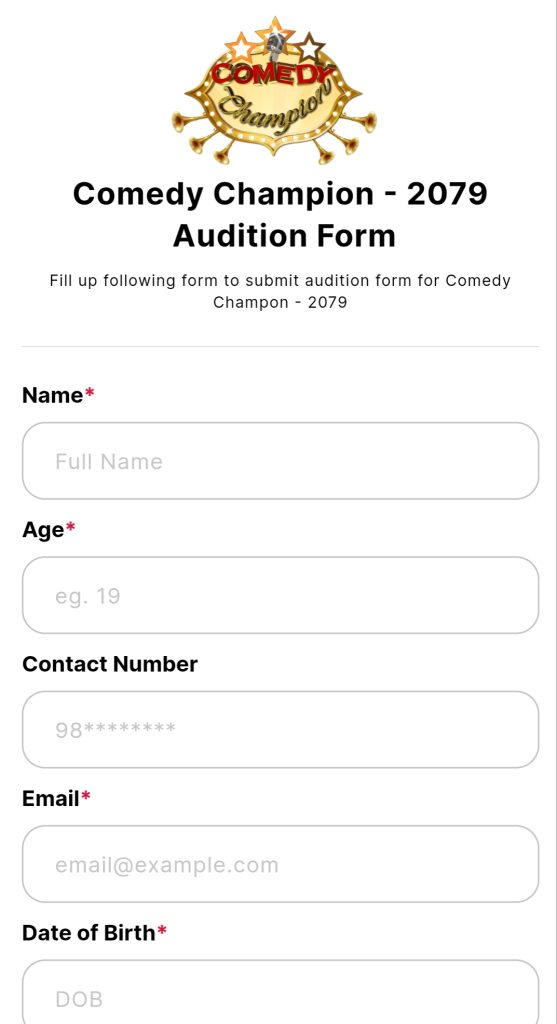
Task: Click the red asterisk beside Email label
Action: (86, 797)
